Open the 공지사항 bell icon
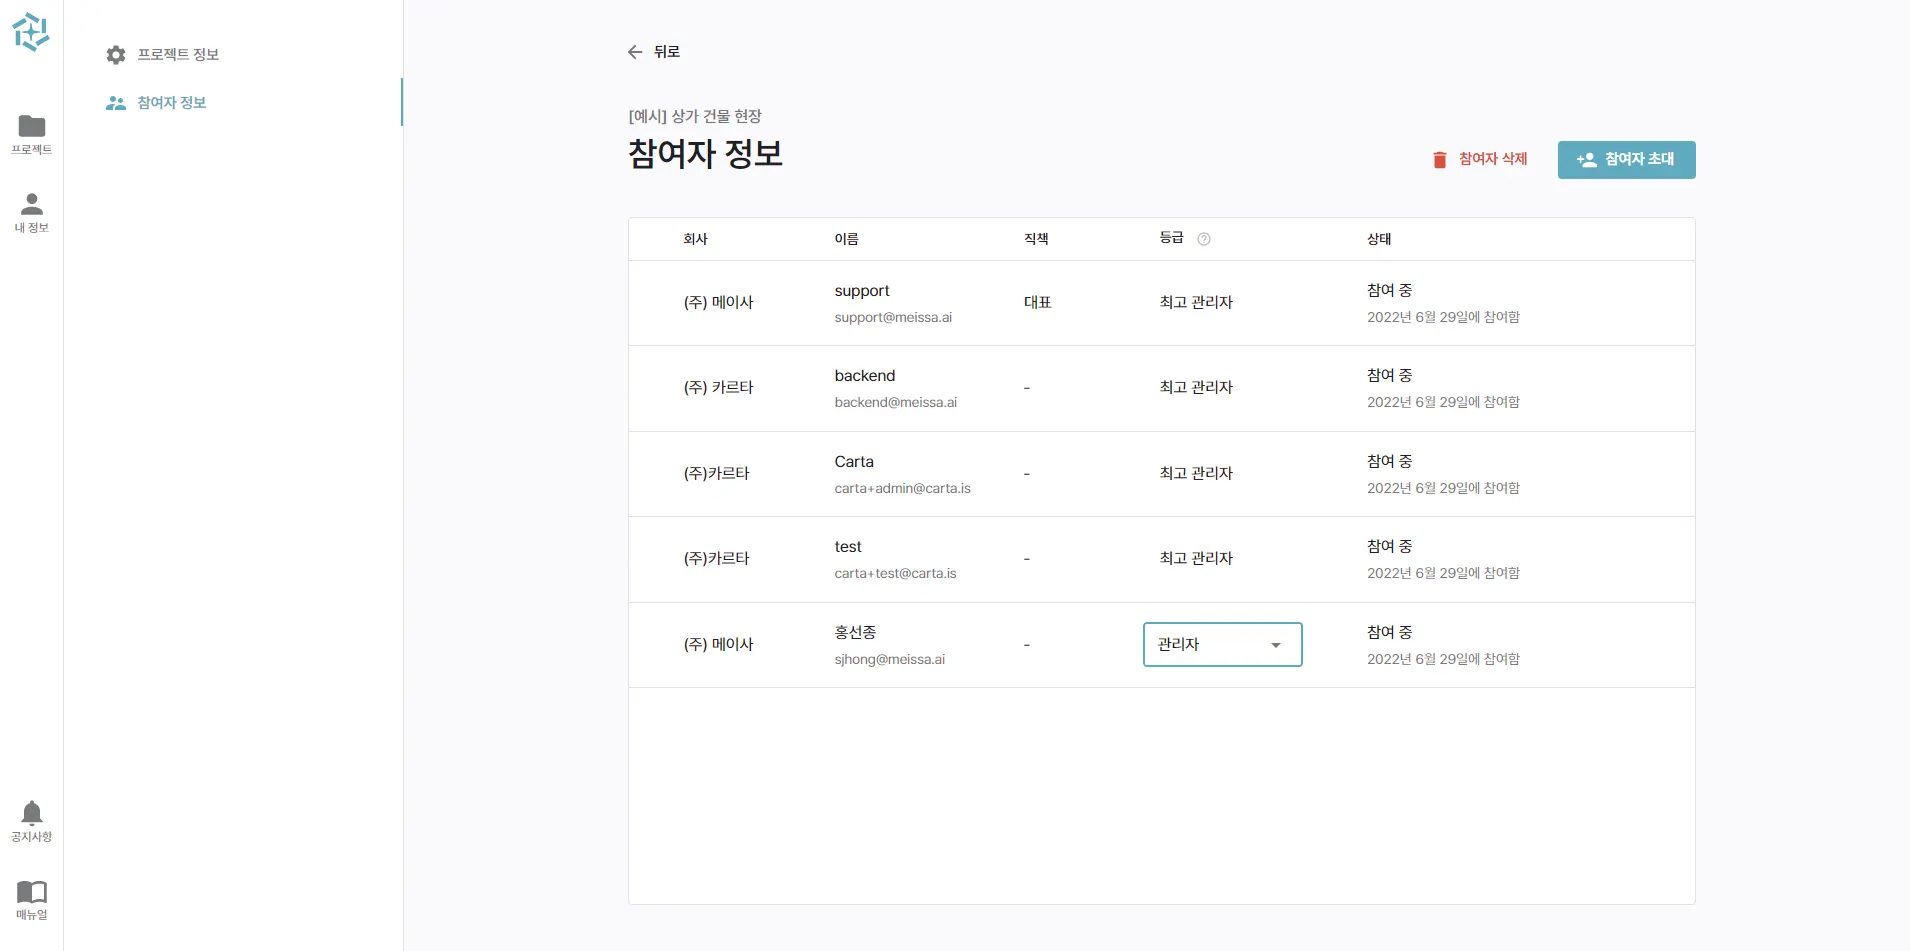The width and height of the screenshot is (1910, 951). pos(32,813)
